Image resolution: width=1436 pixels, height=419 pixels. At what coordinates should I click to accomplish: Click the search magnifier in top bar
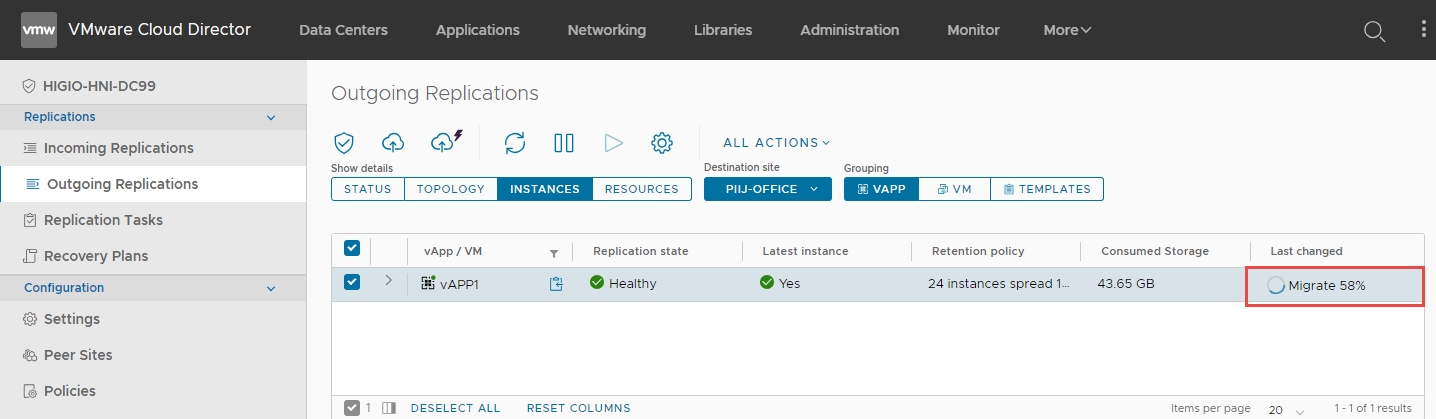(x=1375, y=31)
